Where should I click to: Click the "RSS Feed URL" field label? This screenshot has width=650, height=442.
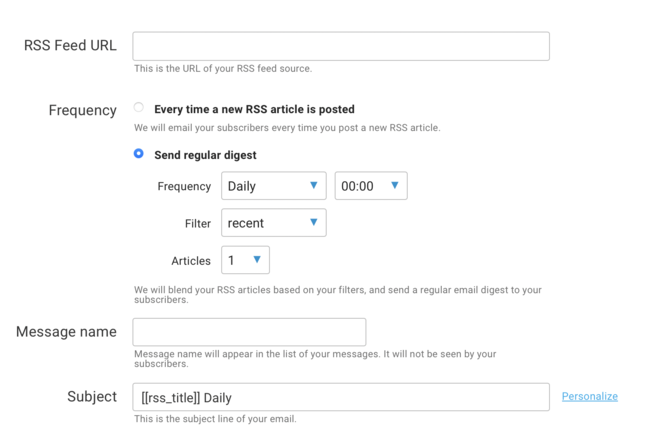[x=70, y=47]
